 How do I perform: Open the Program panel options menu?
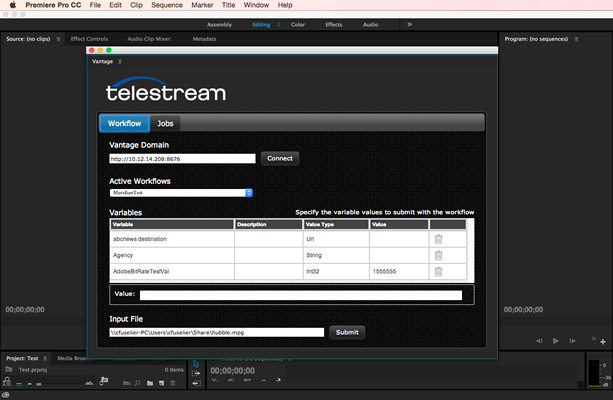(x=576, y=39)
